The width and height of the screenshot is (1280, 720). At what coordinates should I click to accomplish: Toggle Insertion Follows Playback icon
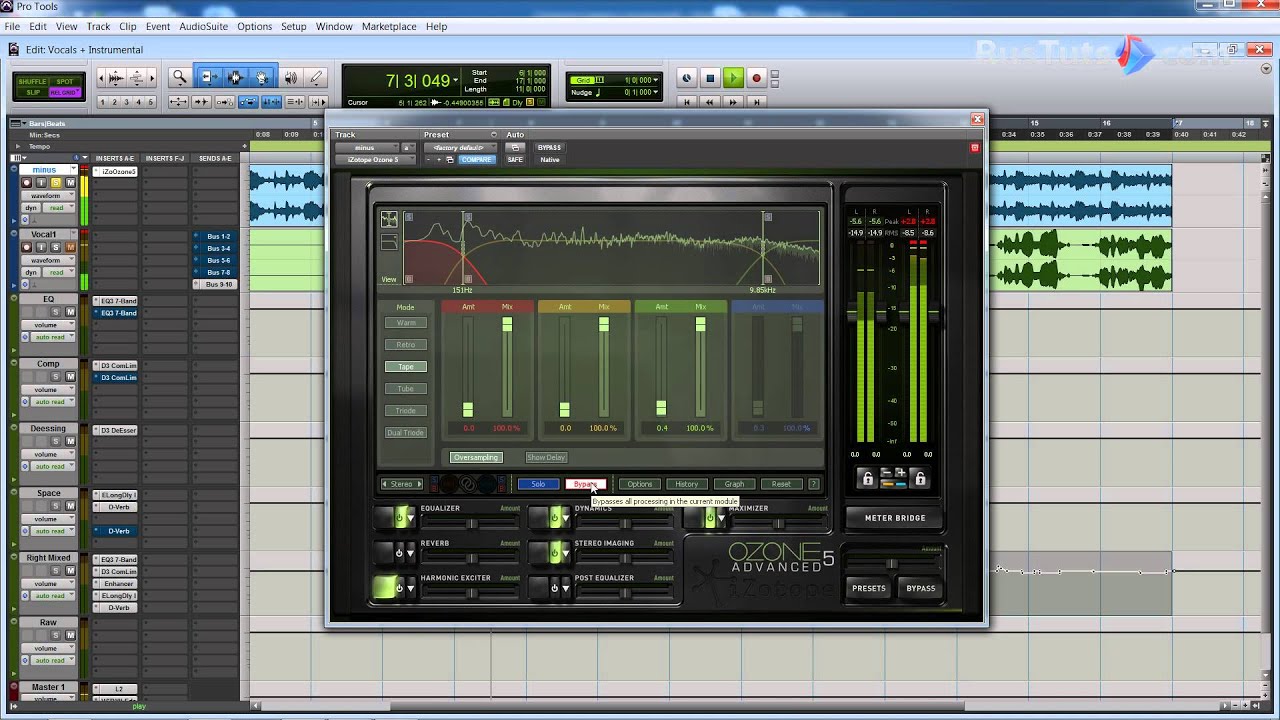point(319,102)
